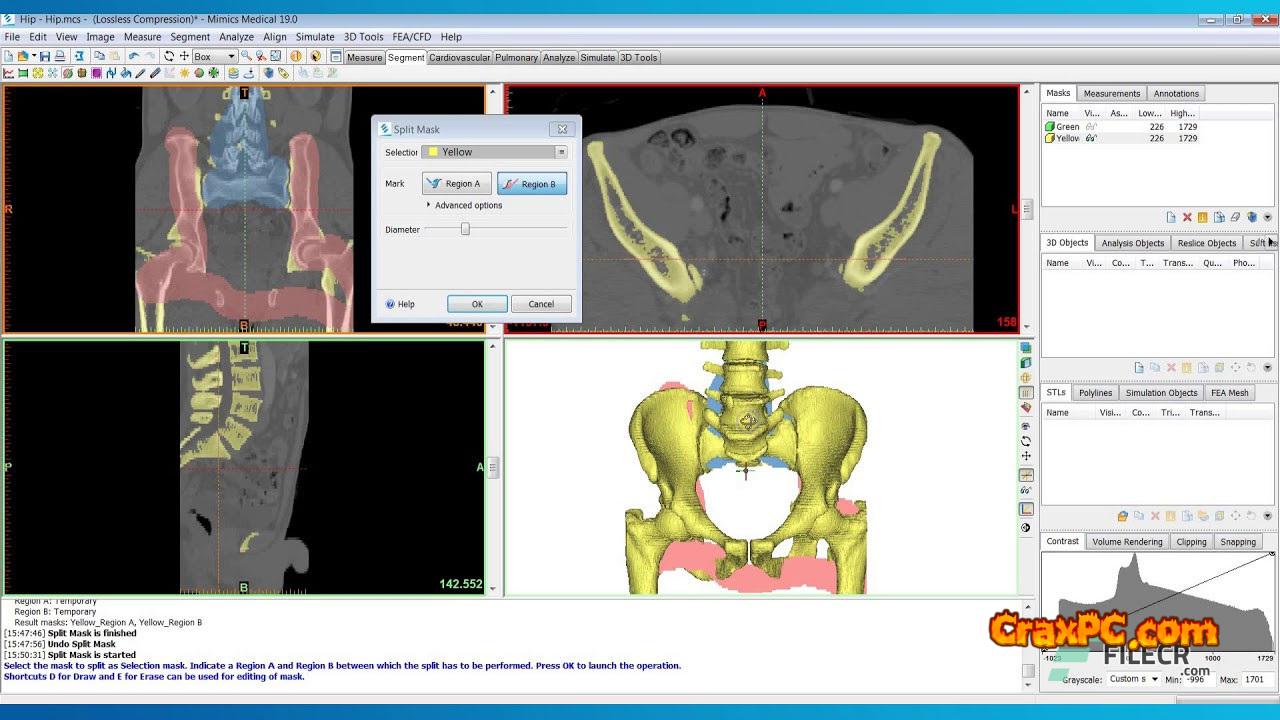Click the grayscale Max value field
The height and width of the screenshot is (720, 1280).
(1256, 680)
